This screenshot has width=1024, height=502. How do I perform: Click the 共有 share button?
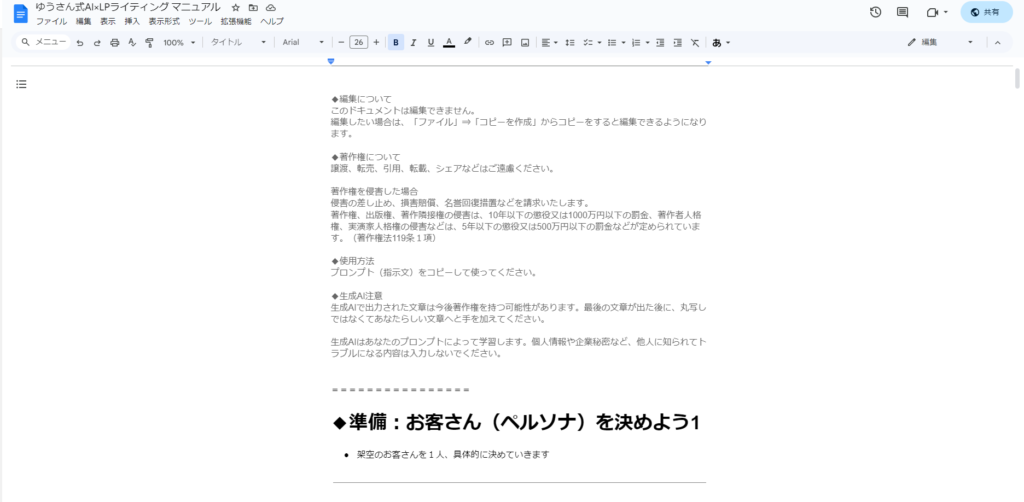(x=985, y=12)
